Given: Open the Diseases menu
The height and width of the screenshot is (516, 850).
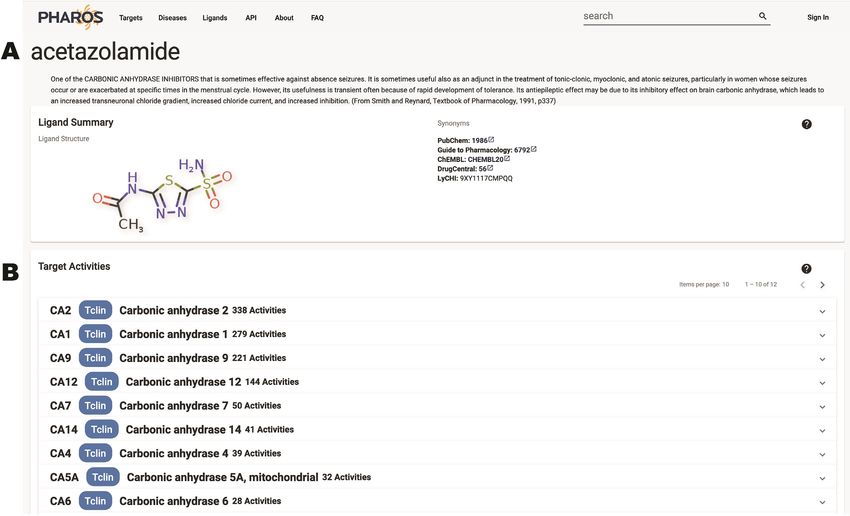Looking at the screenshot, I should point(172,18).
